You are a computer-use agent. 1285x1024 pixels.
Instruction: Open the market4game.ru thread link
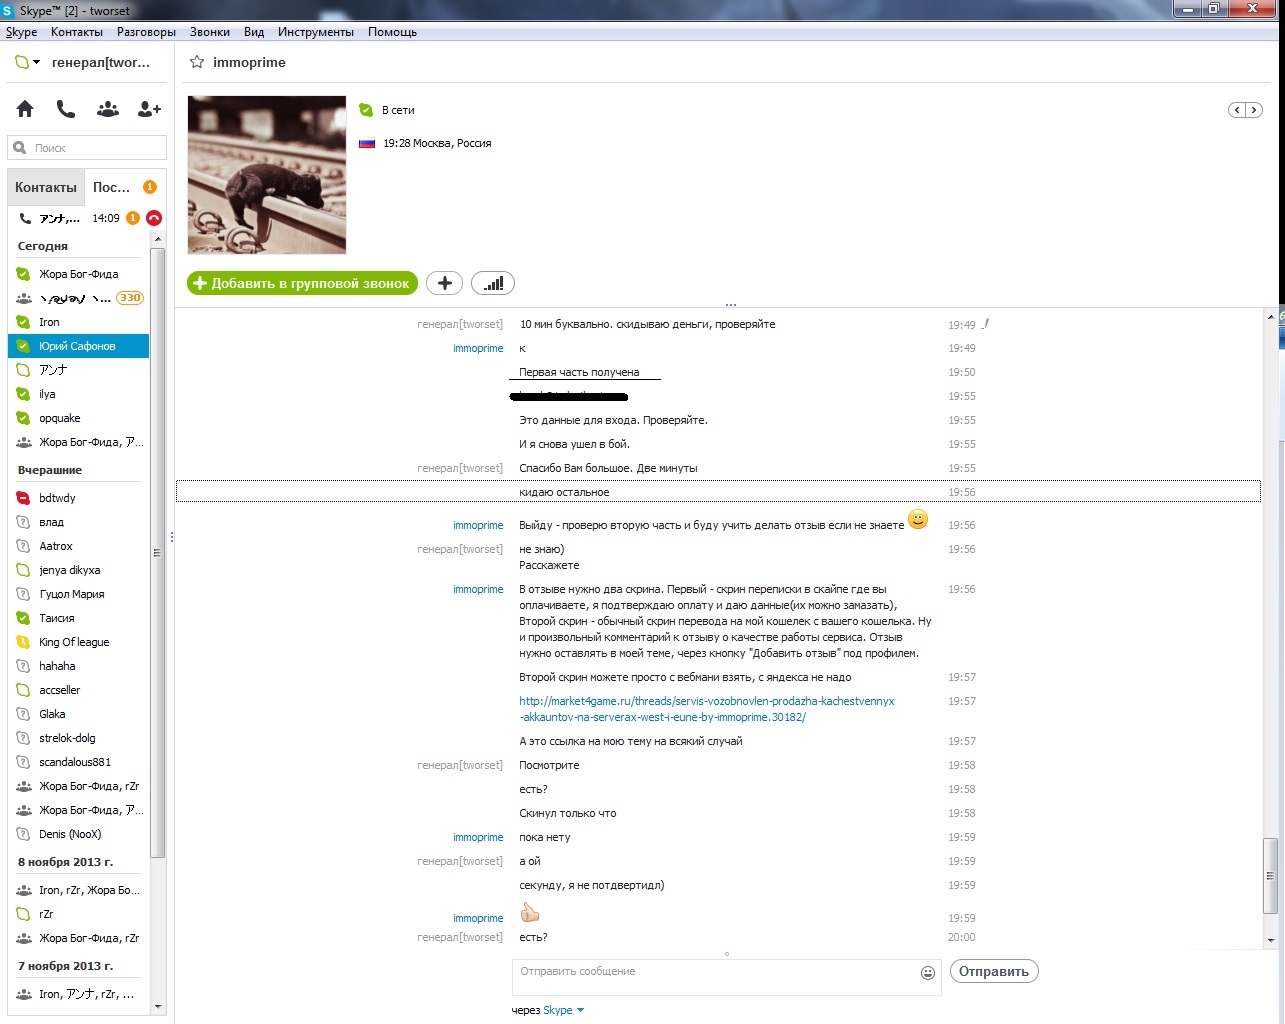pyautogui.click(x=706, y=709)
